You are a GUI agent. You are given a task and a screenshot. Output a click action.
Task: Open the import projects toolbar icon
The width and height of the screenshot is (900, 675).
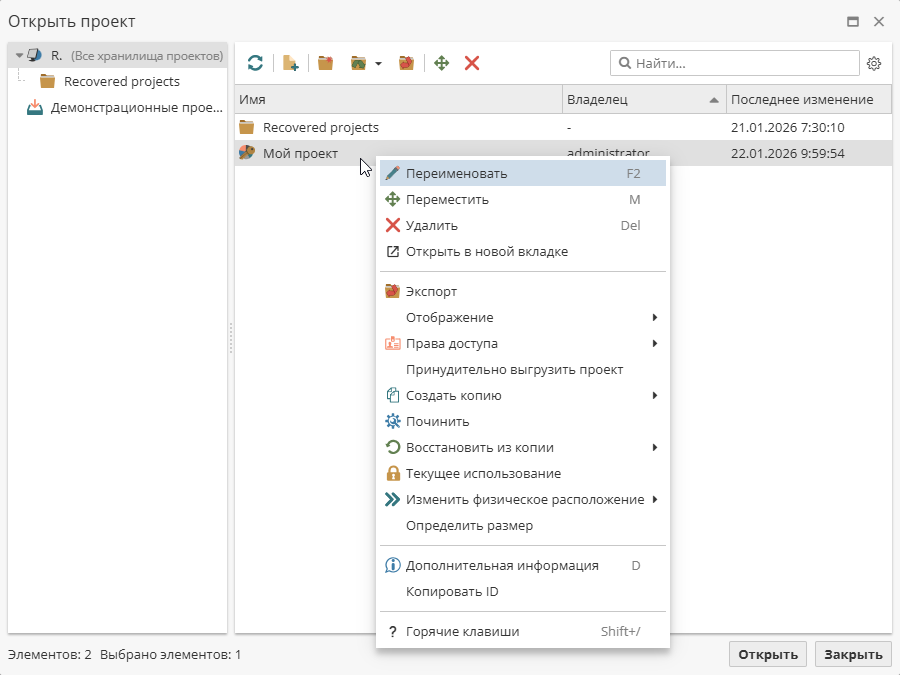pos(358,63)
